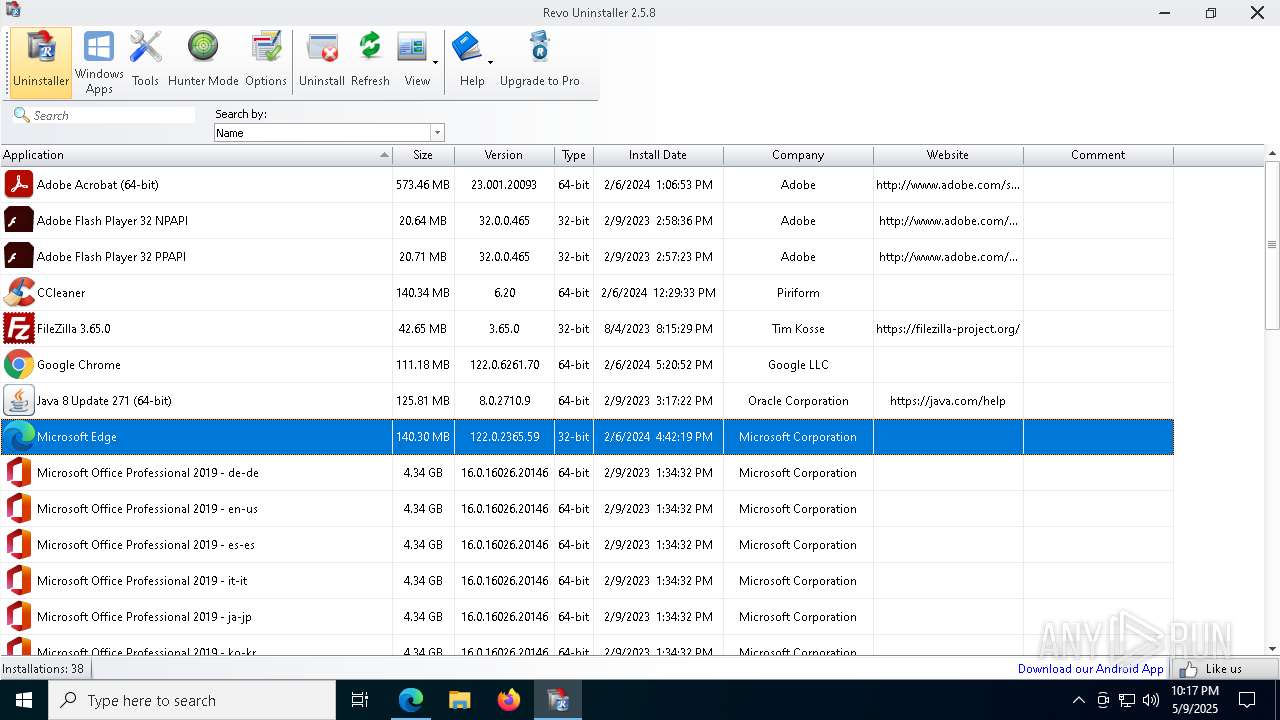Image resolution: width=1280 pixels, height=720 pixels.
Task: Select Adobe Flash Player 32 NPAPI icon
Action: coord(18,220)
